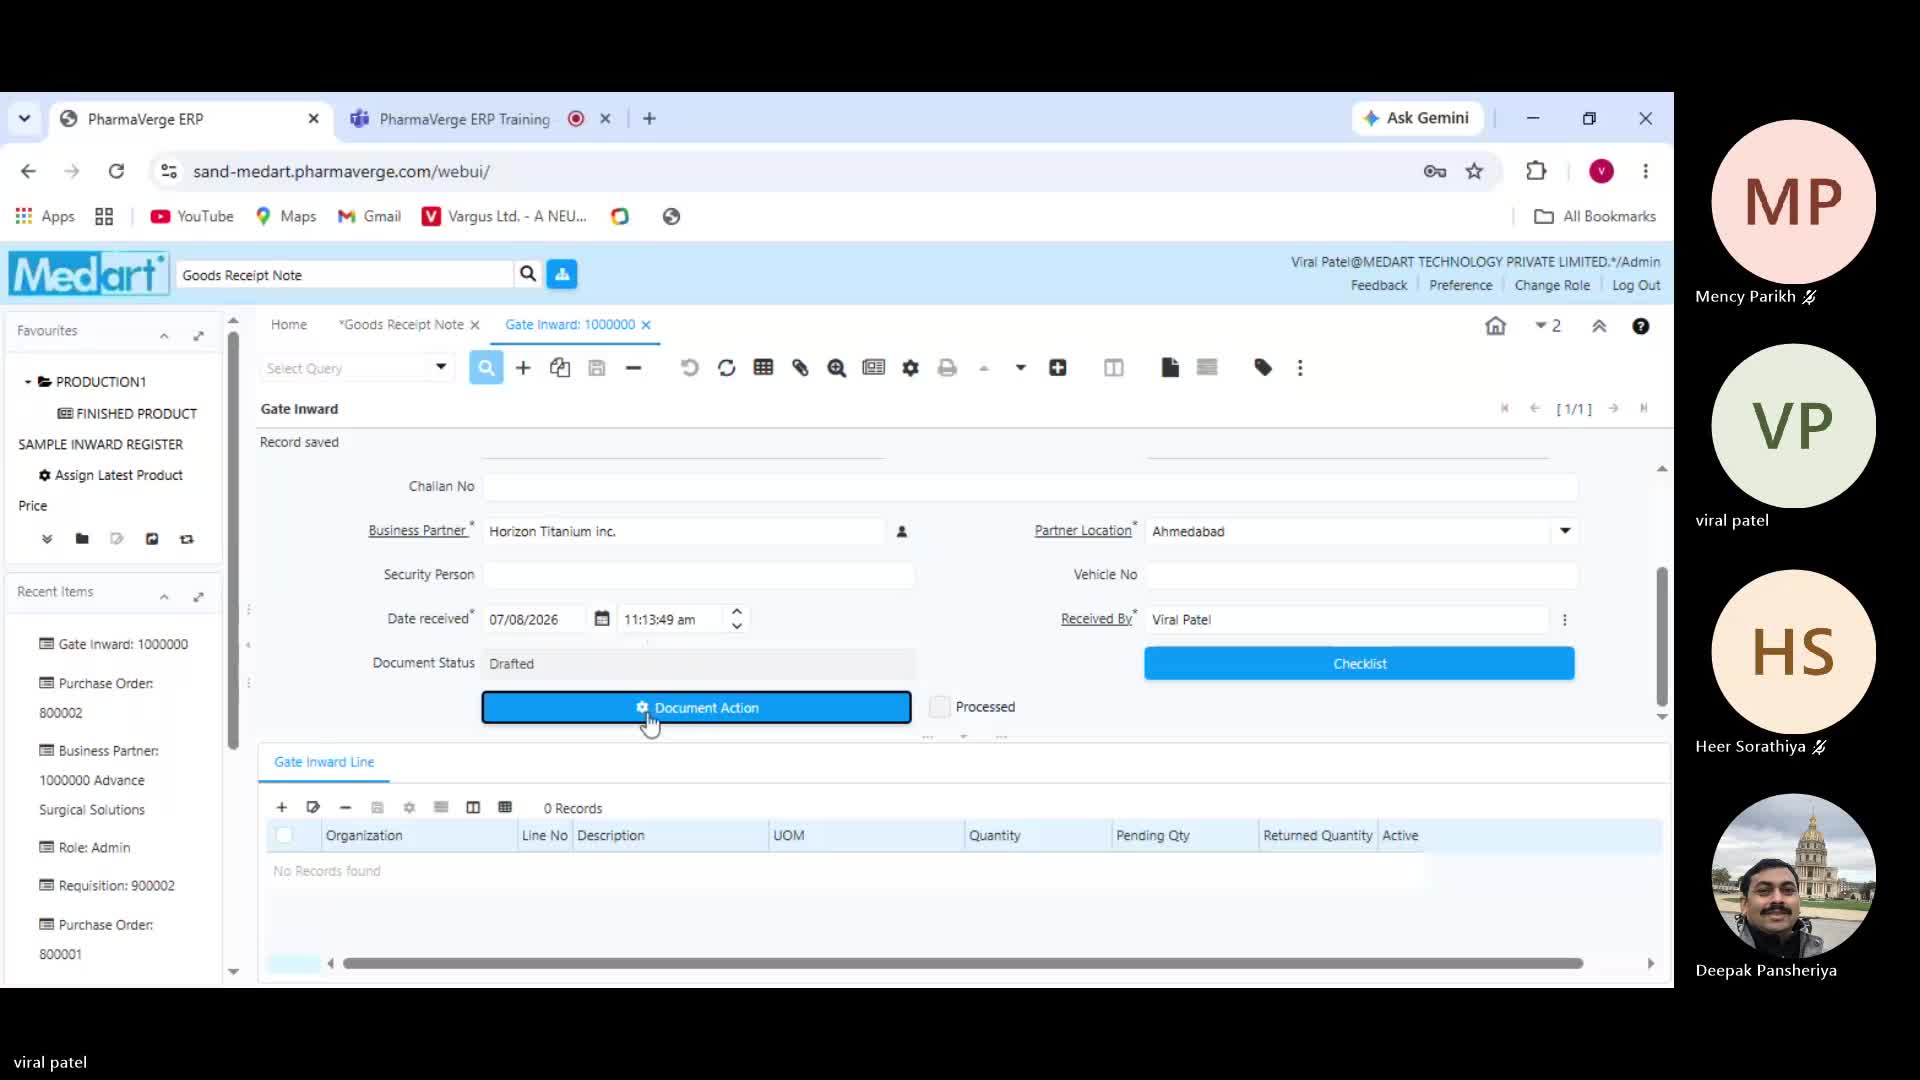Click Ask Gemini in browser
The height and width of the screenshot is (1080, 1920).
[x=1416, y=118]
